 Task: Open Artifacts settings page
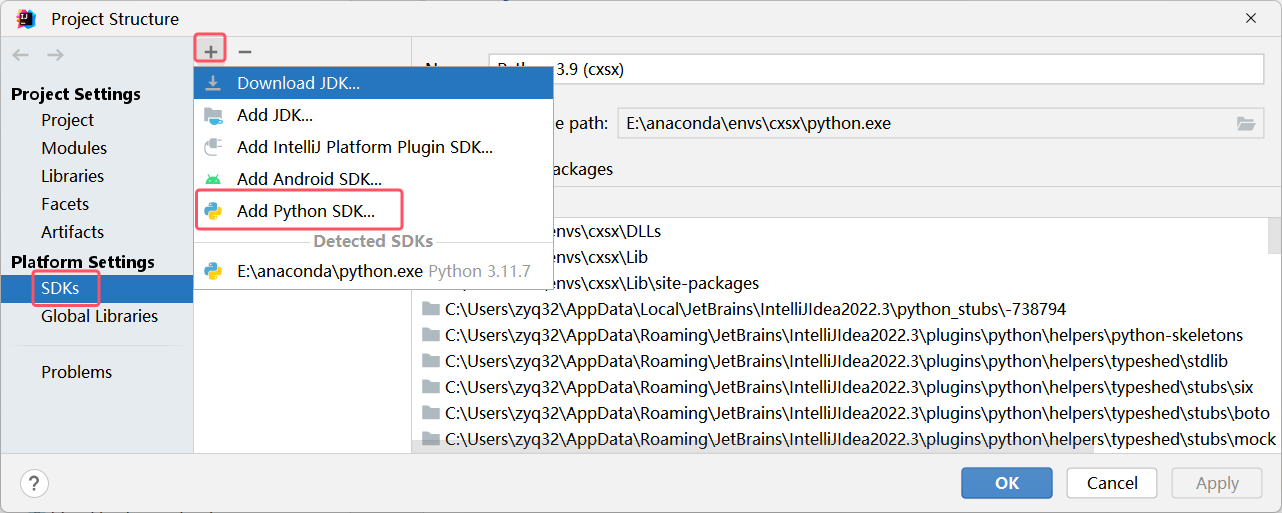click(x=72, y=232)
